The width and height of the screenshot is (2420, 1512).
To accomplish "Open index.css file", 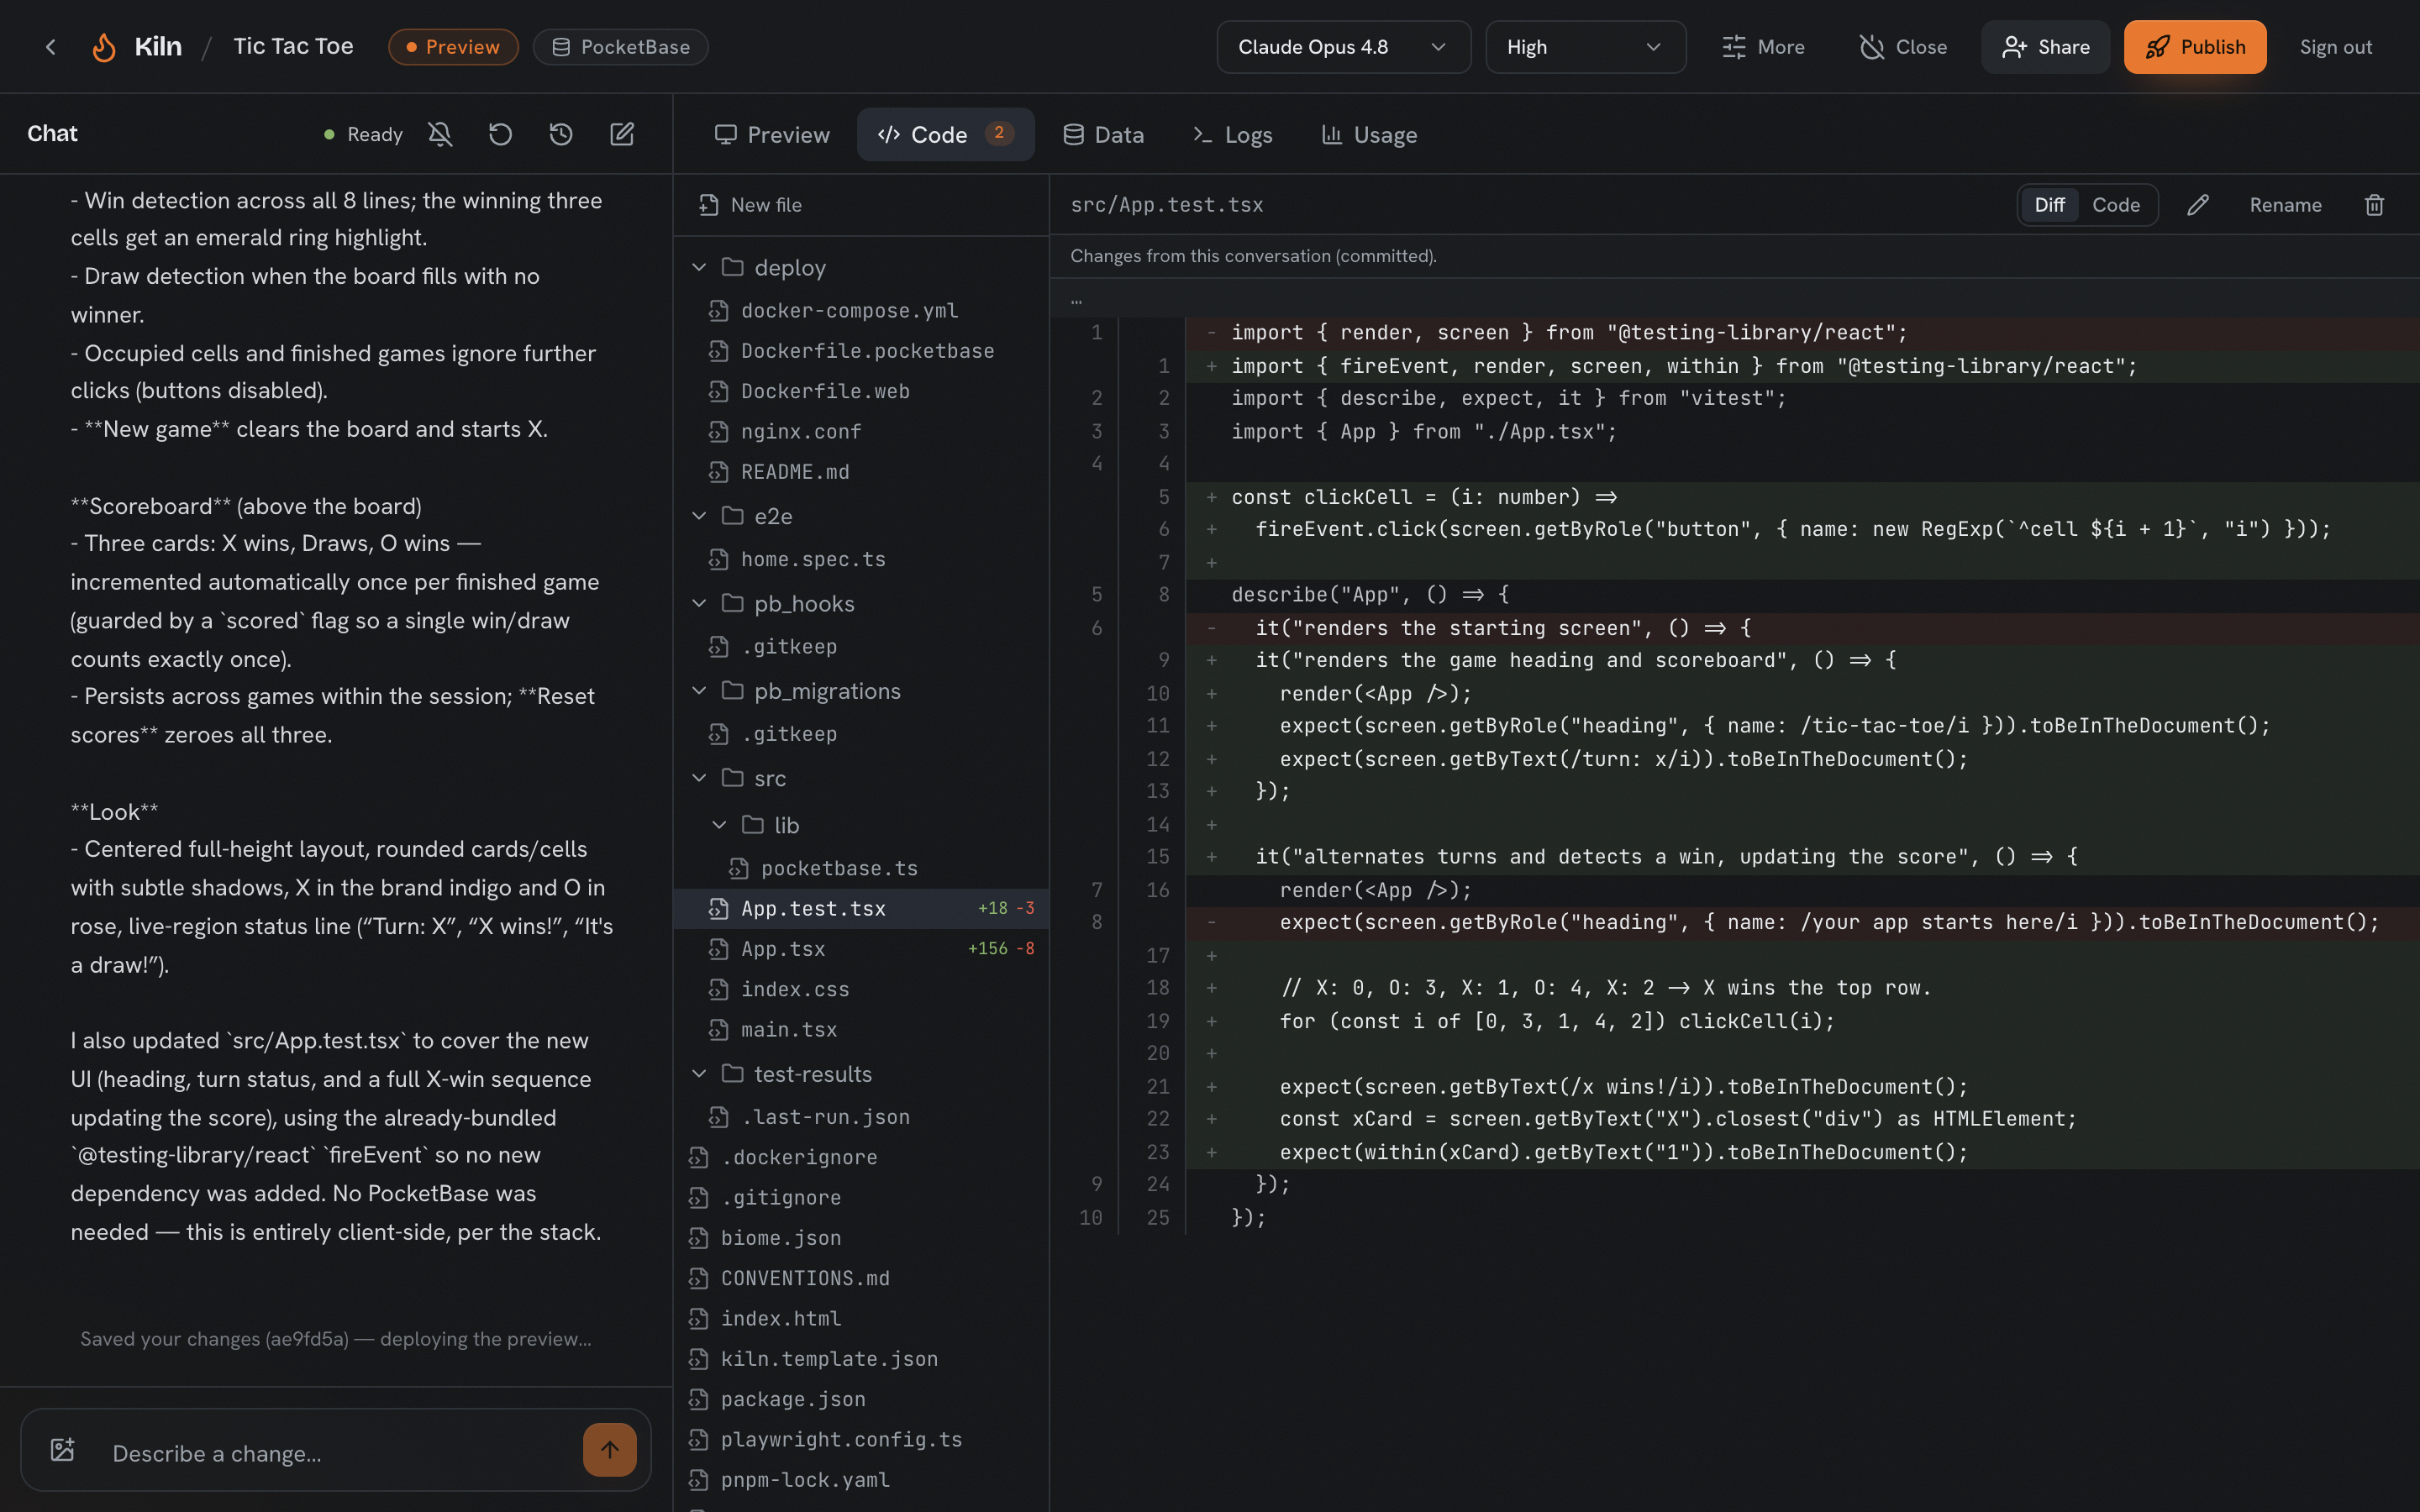I will coord(794,989).
